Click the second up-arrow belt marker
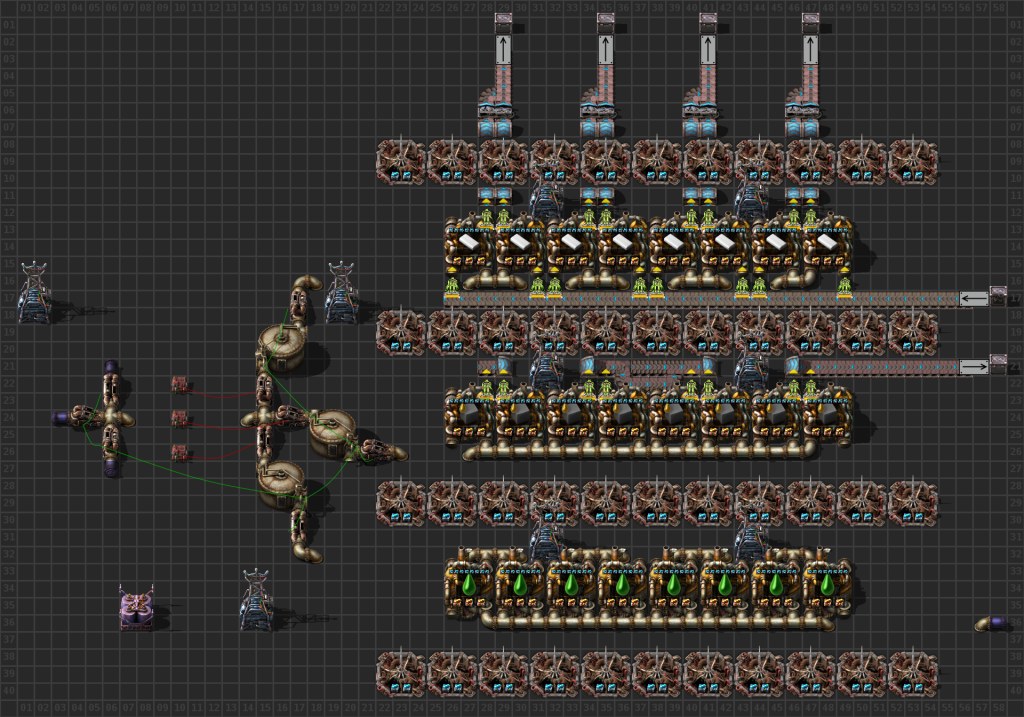 [605, 50]
